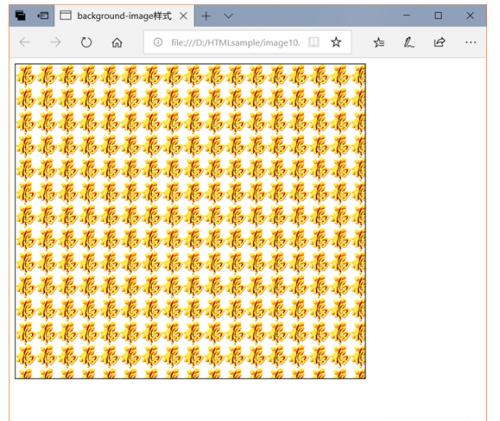Screen dimensions: 500x421
Task: Click the Forward navigation arrow
Action: tap(55, 42)
